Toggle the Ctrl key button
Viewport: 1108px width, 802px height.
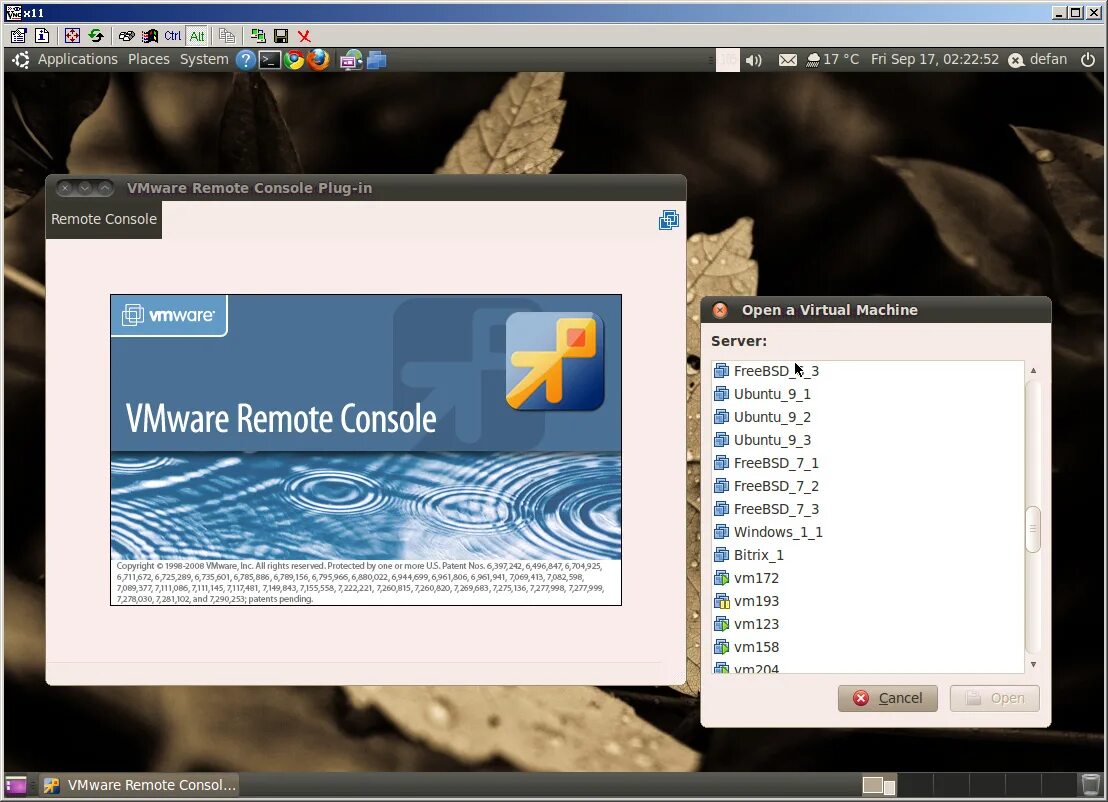[173, 35]
